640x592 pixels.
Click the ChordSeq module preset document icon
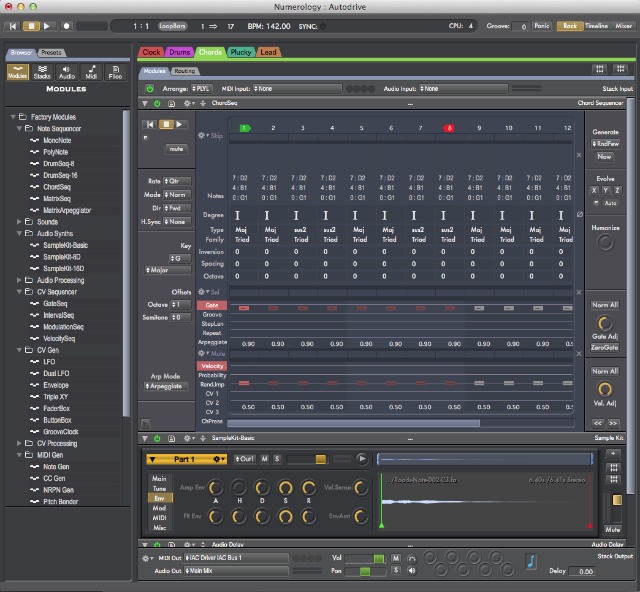tap(171, 103)
